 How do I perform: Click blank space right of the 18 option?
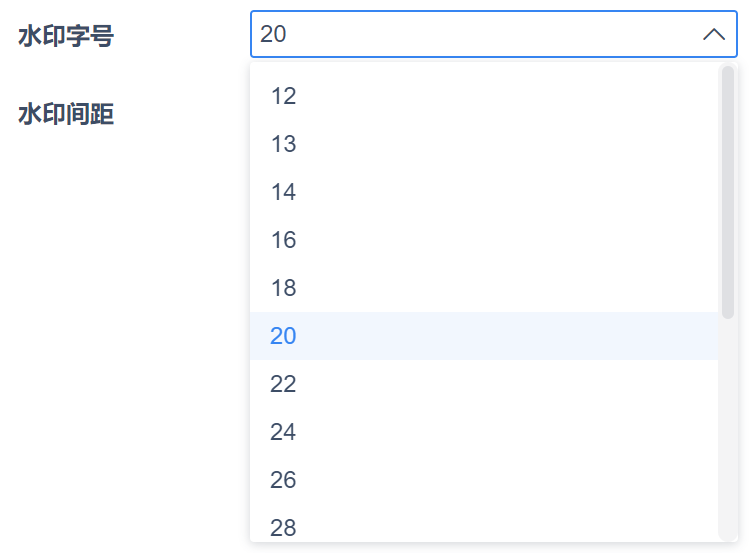(500, 288)
